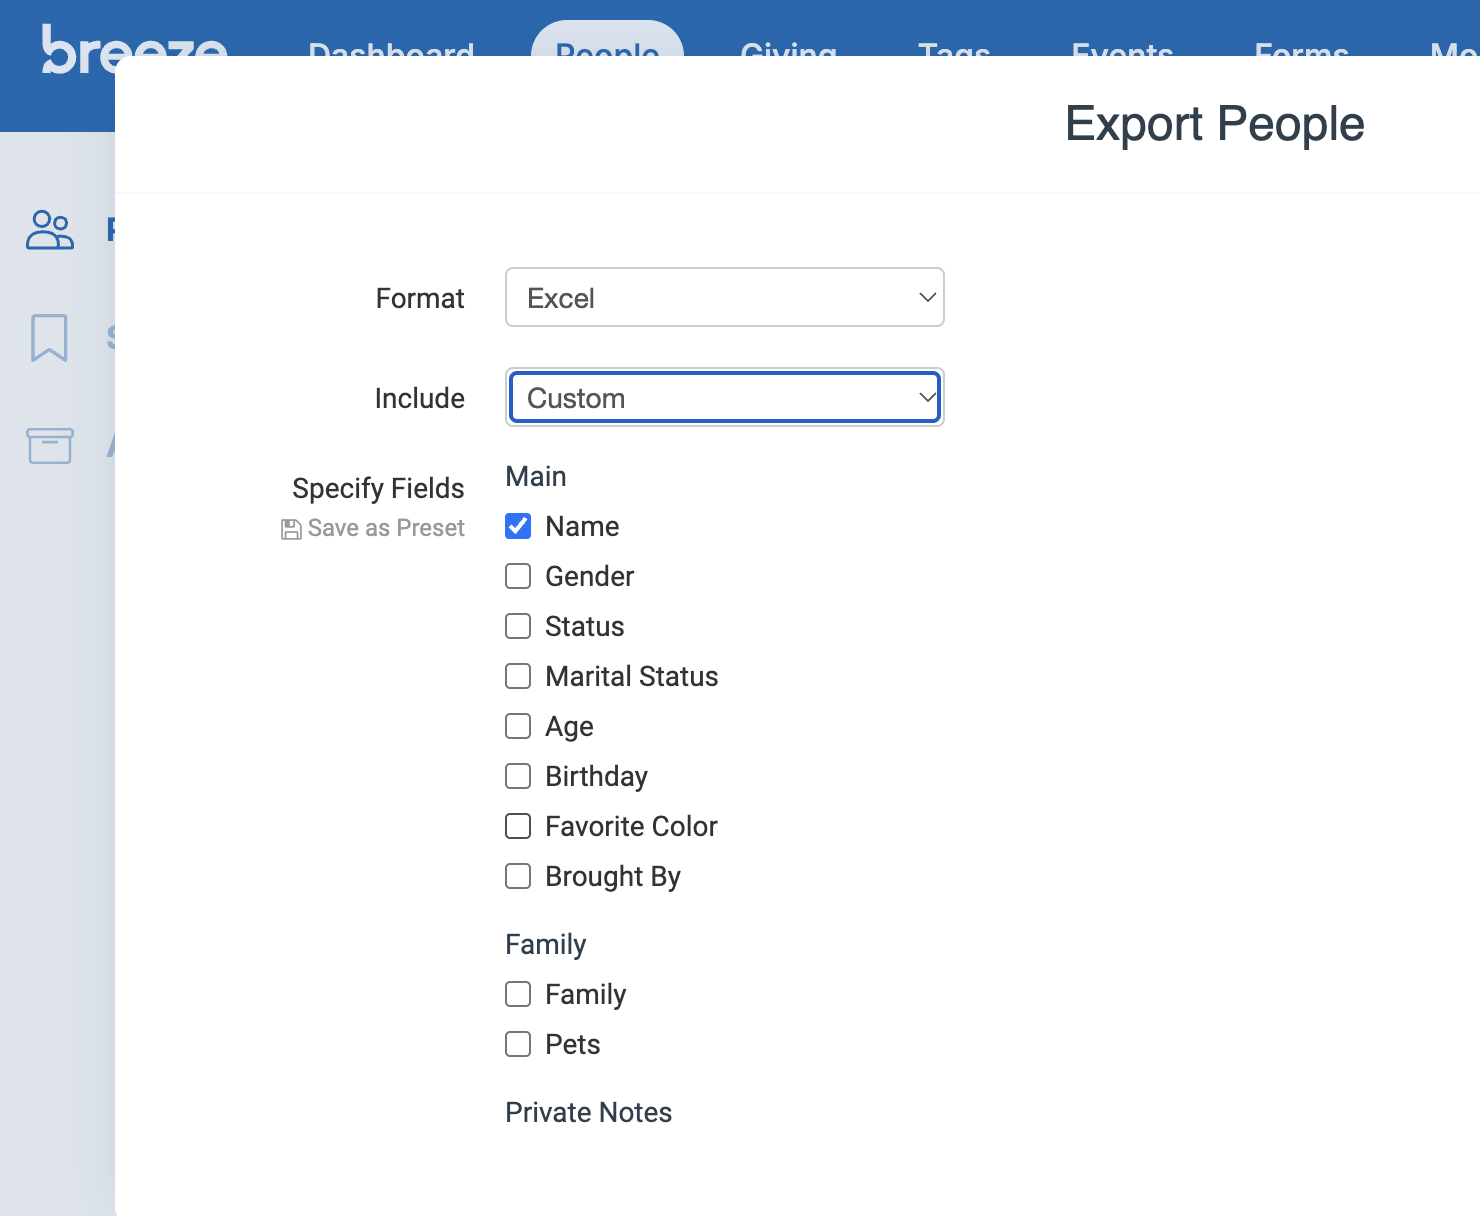Image resolution: width=1480 pixels, height=1216 pixels.
Task: Check the Family field checkbox
Action: 518,994
